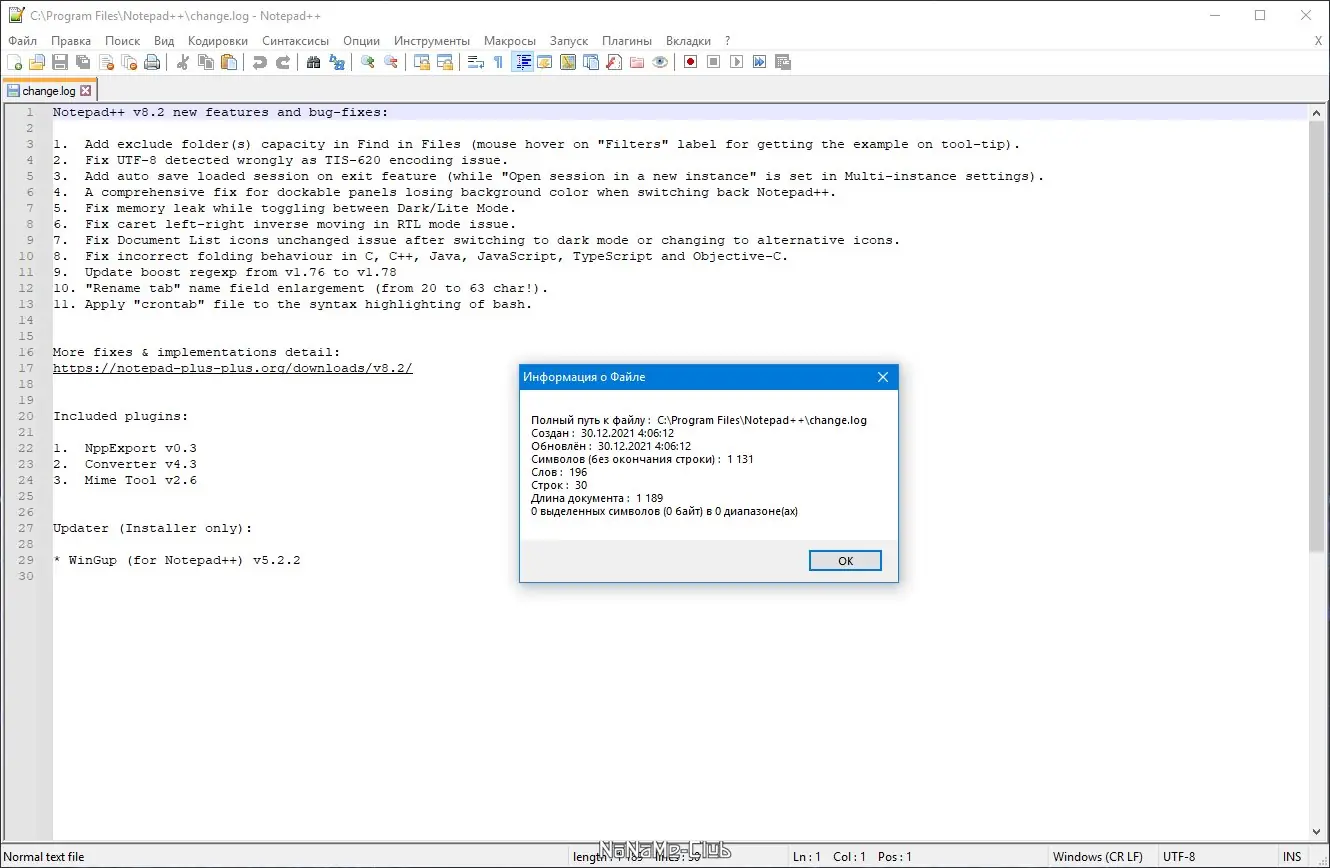1330x868 pixels.
Task: Print the document using the printer icon
Action: pyautogui.click(x=152, y=62)
